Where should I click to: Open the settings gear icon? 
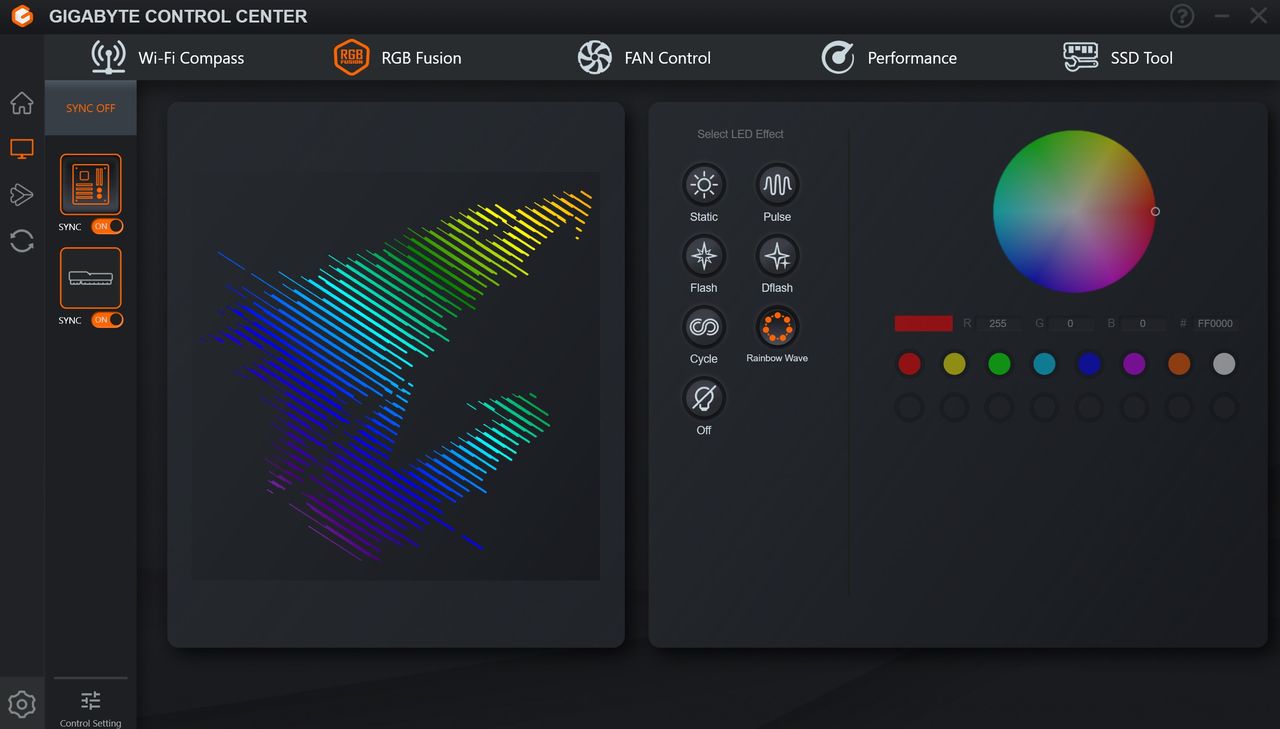point(22,704)
